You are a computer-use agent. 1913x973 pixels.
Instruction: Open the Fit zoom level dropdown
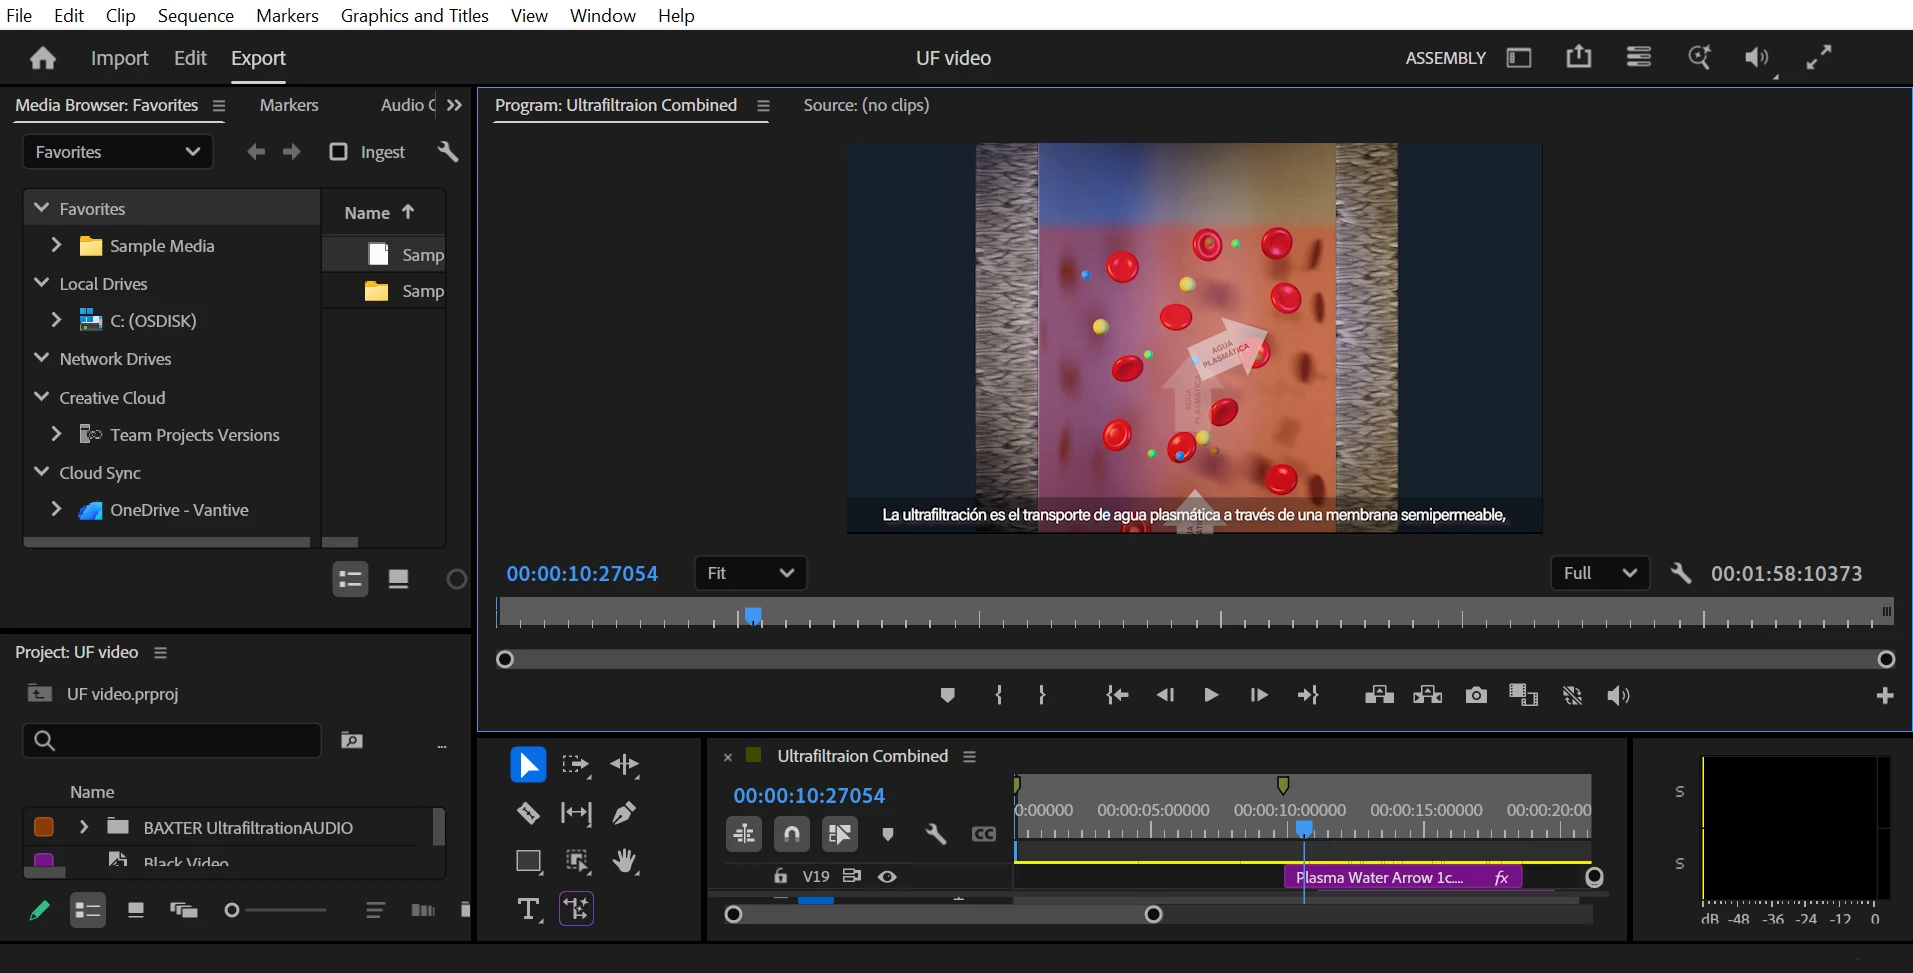[x=750, y=573]
